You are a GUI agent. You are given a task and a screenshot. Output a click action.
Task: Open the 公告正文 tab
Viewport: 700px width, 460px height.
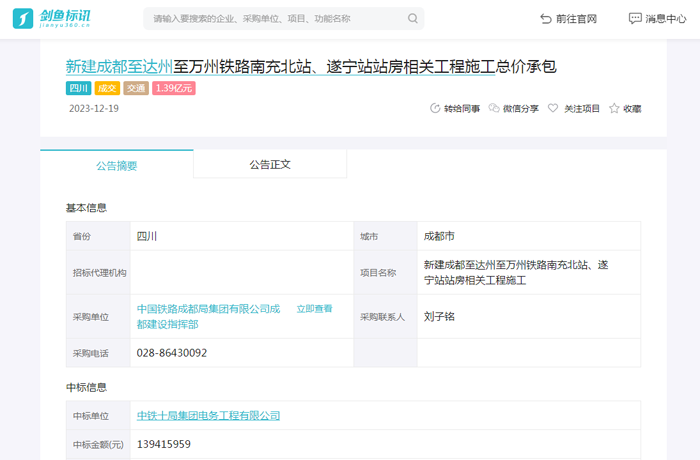click(x=270, y=164)
